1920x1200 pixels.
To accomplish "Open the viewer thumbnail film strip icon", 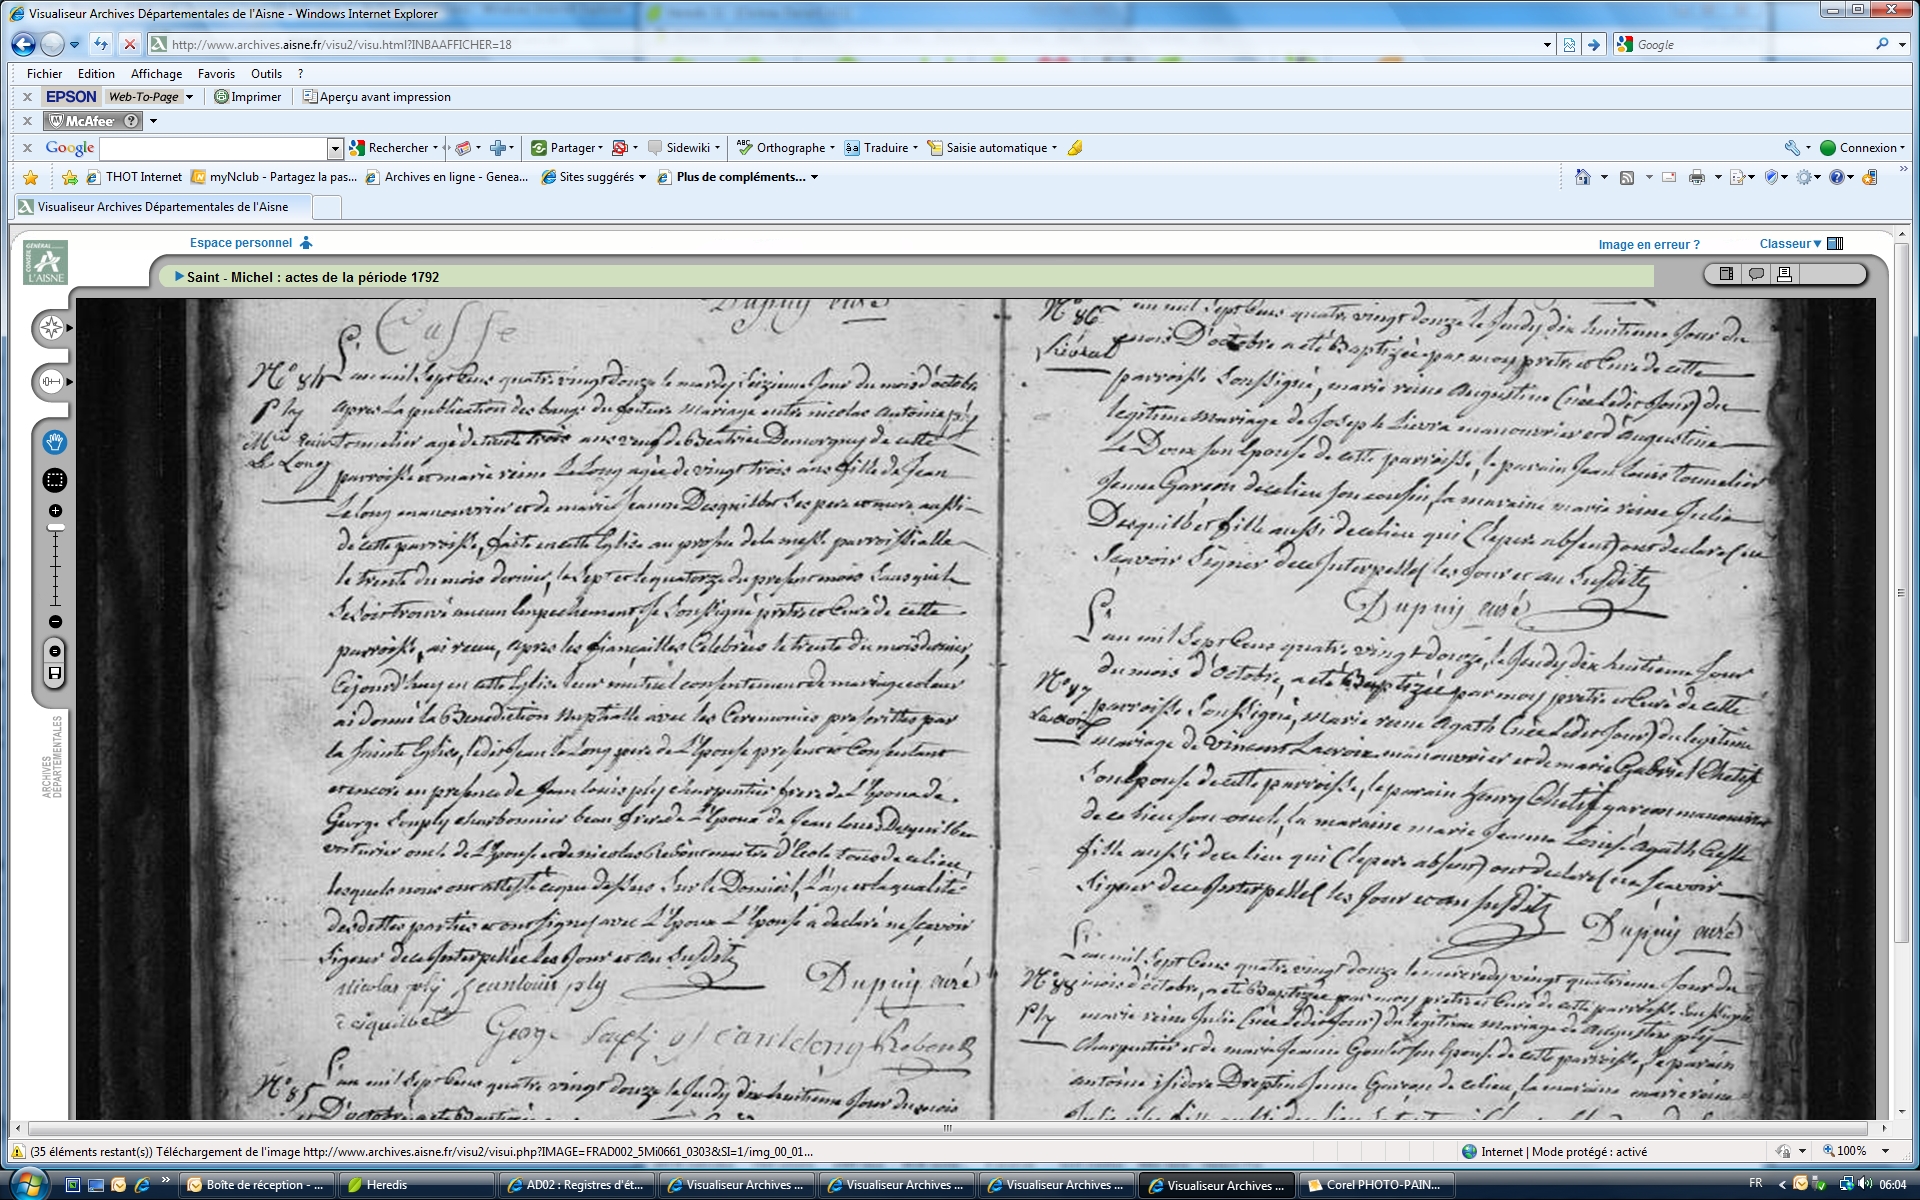I will coord(1726,274).
